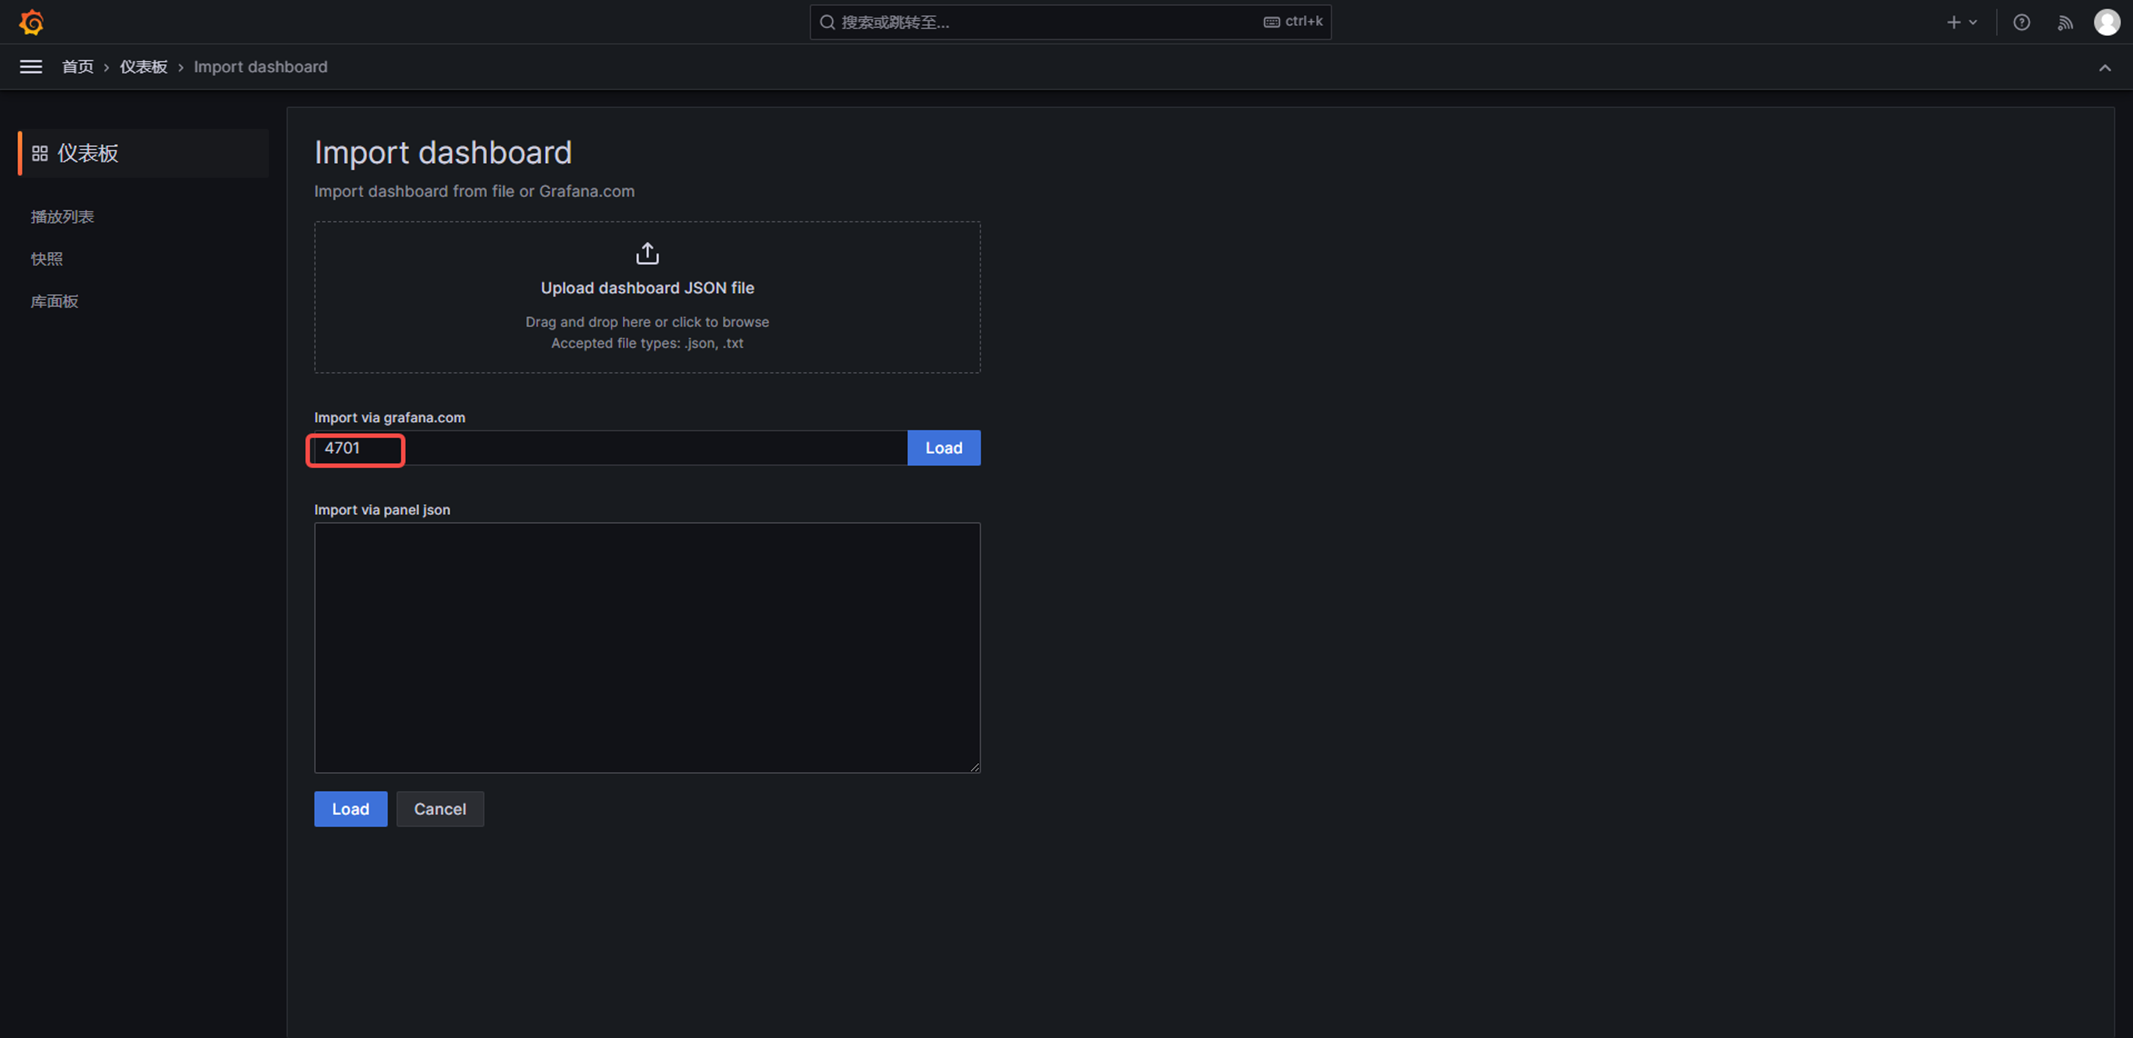Open 快照 in sidebar

[x=46, y=259]
